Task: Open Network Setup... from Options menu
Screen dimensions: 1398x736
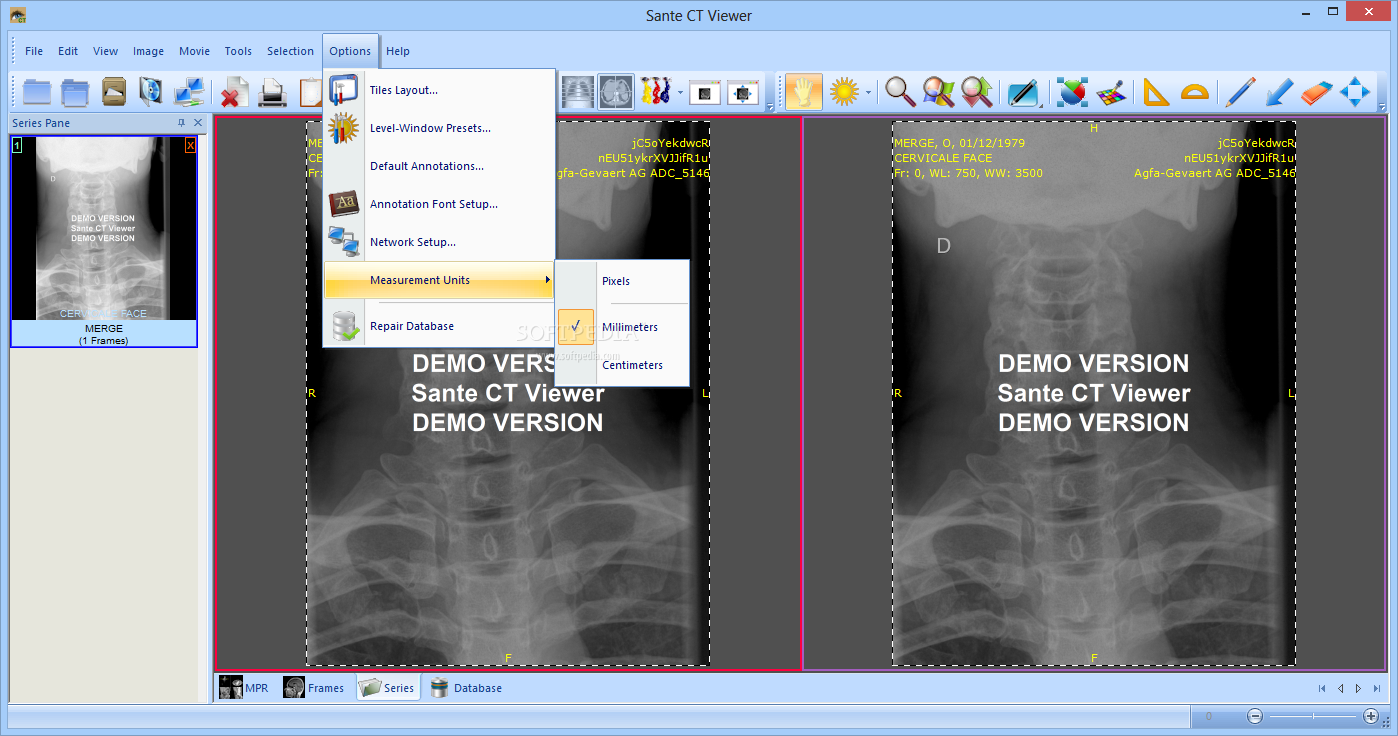Action: [x=439, y=242]
